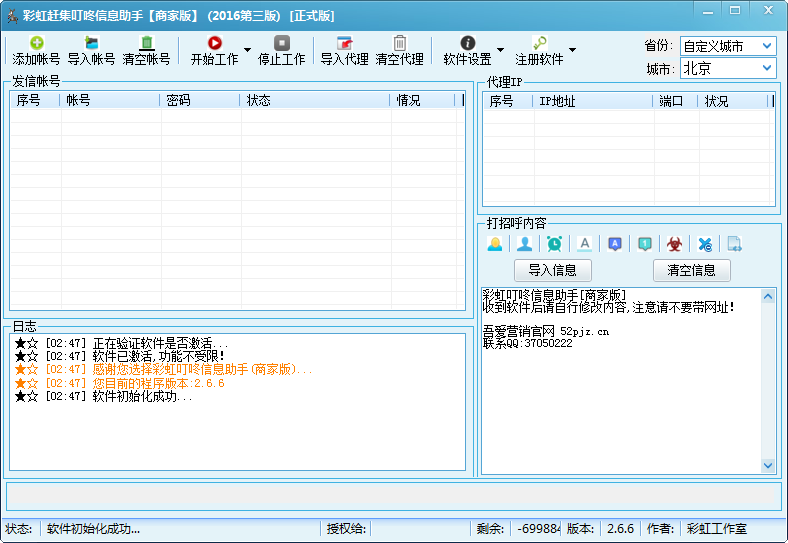This screenshot has height=543, width=788.
Task: Click the 导入信息 button
Action: tap(552, 270)
